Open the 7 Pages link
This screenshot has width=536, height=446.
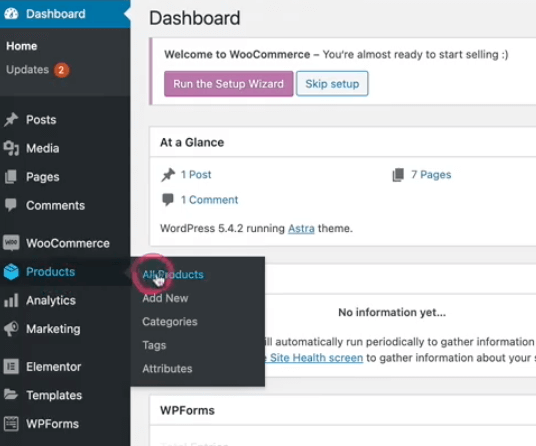431,175
